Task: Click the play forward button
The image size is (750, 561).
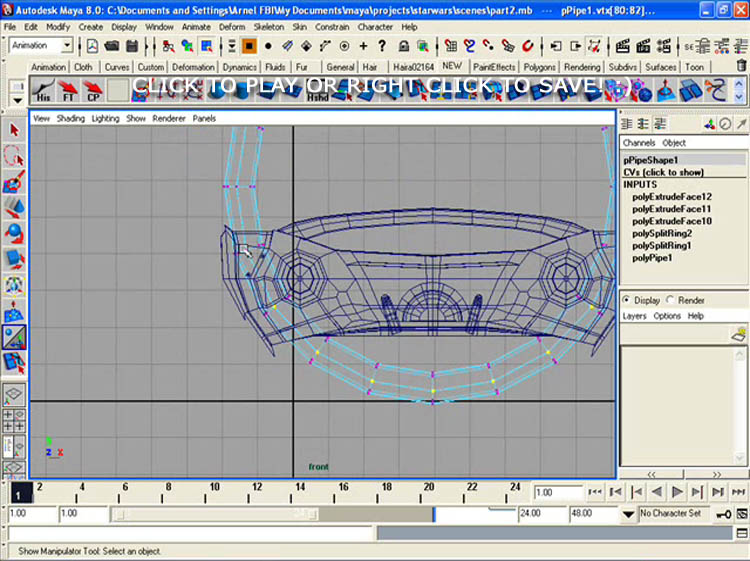Action: click(677, 492)
